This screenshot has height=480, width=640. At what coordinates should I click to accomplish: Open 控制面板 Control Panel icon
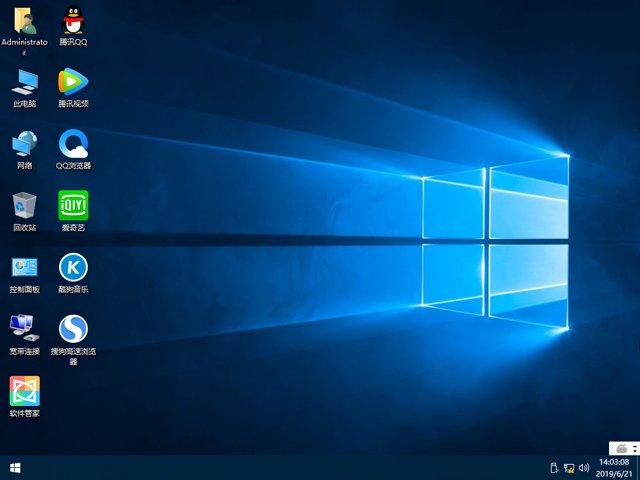(x=24, y=268)
